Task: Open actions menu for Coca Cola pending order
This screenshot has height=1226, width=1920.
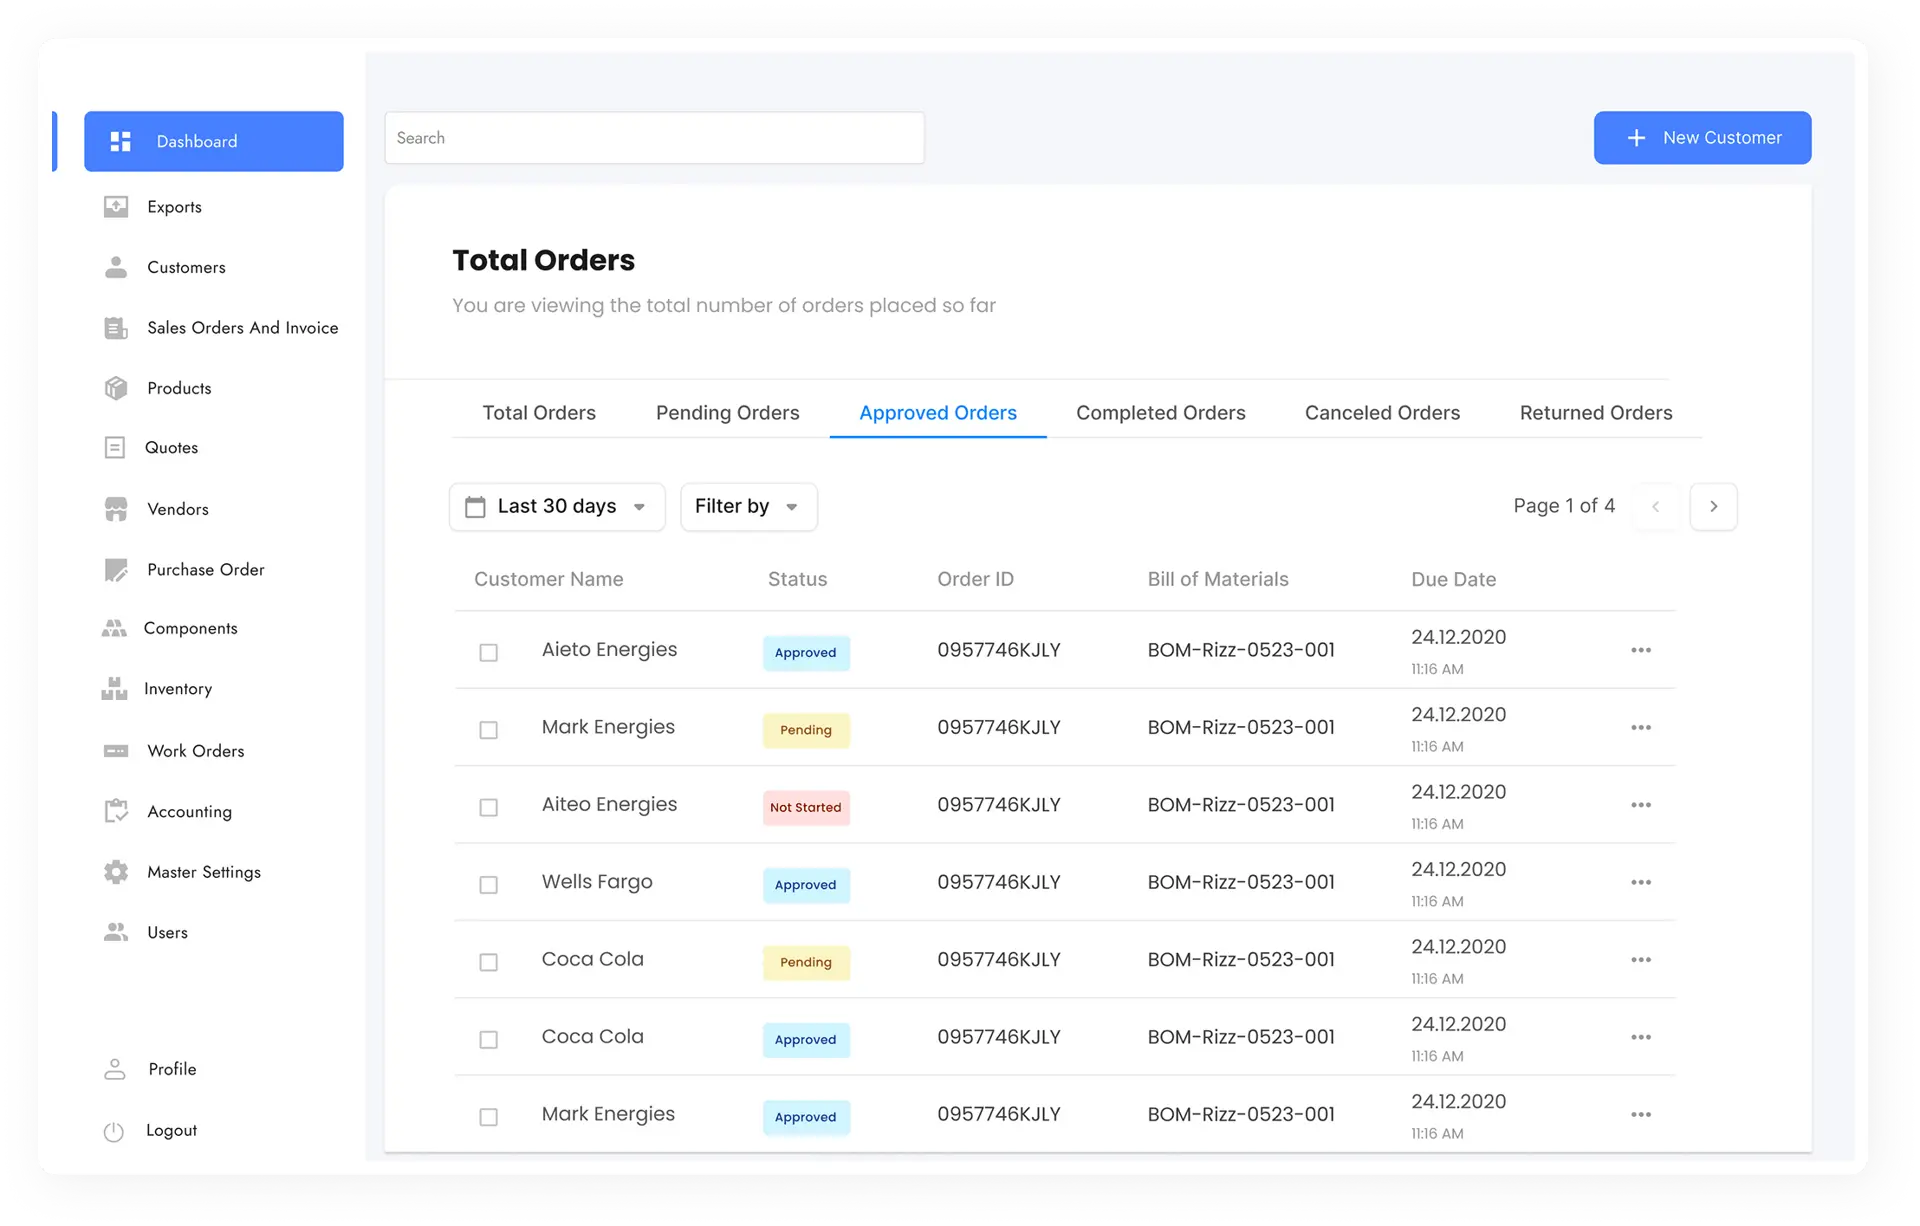Action: point(1641,959)
